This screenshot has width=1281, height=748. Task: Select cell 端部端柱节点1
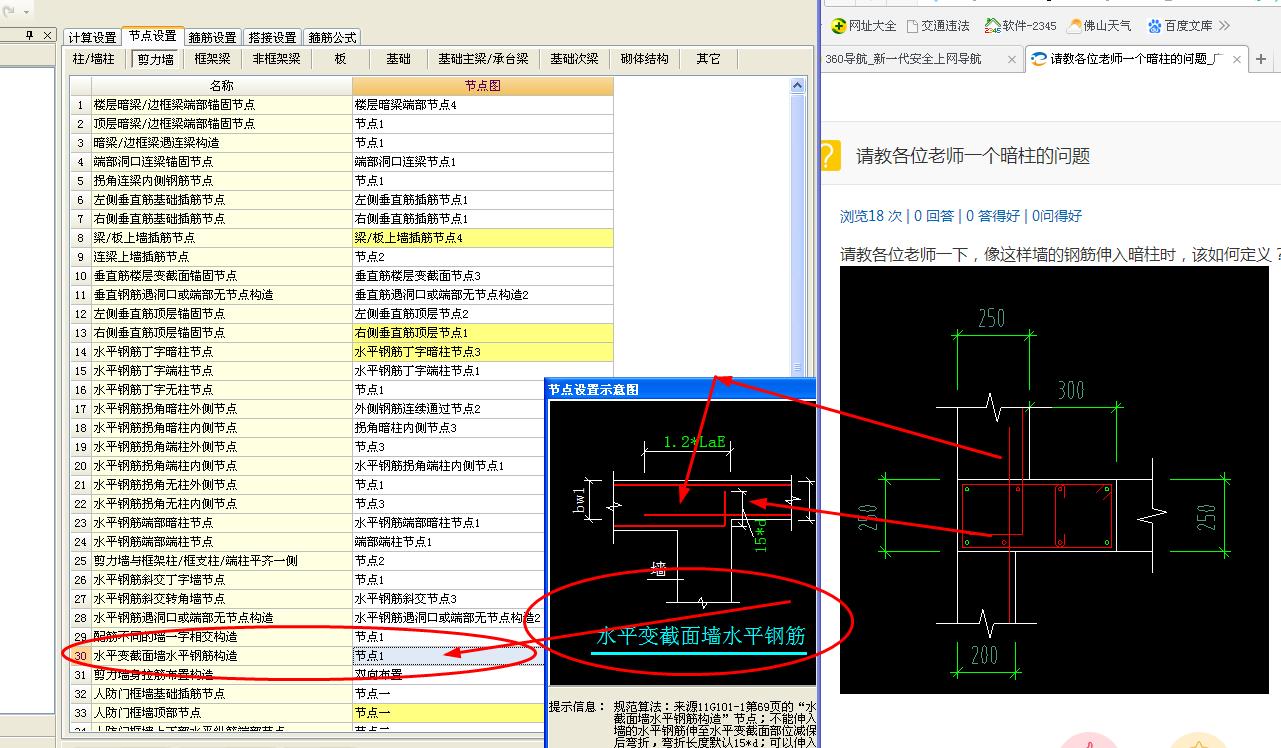[449, 542]
